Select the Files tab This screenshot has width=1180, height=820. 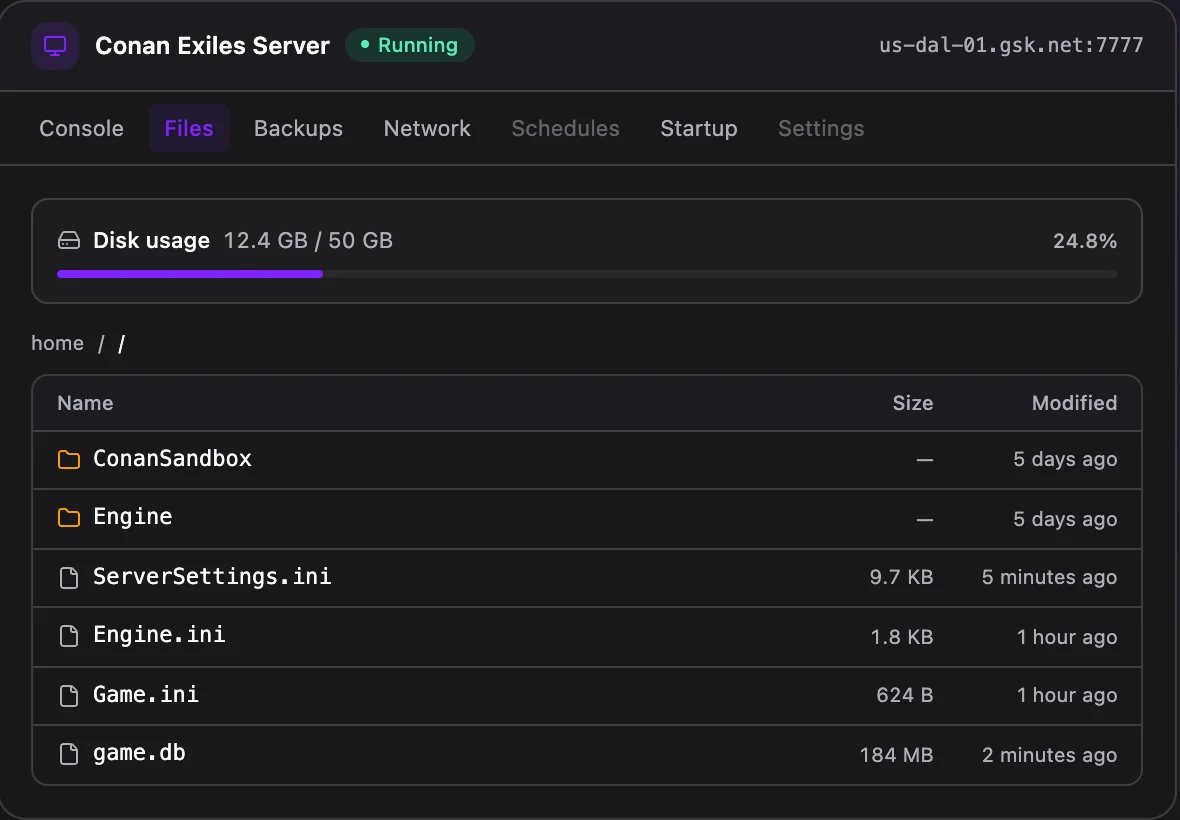pos(189,129)
